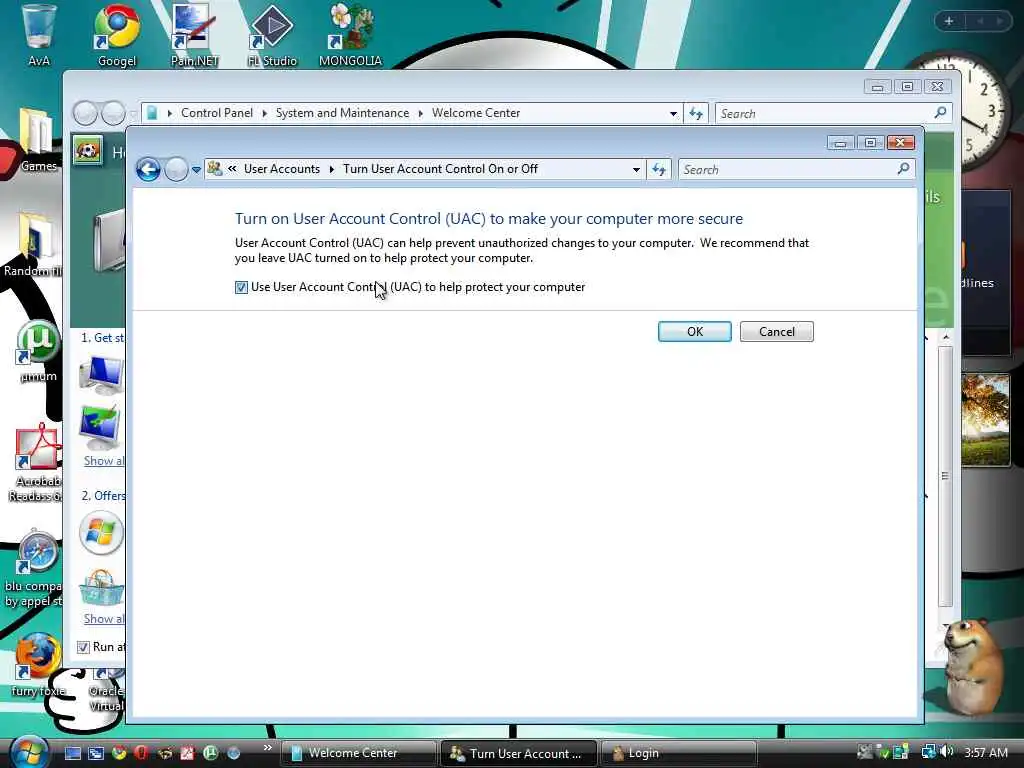Click the blue Back arrow in UAC window
The width and height of the screenshot is (1024, 768).
(148, 170)
